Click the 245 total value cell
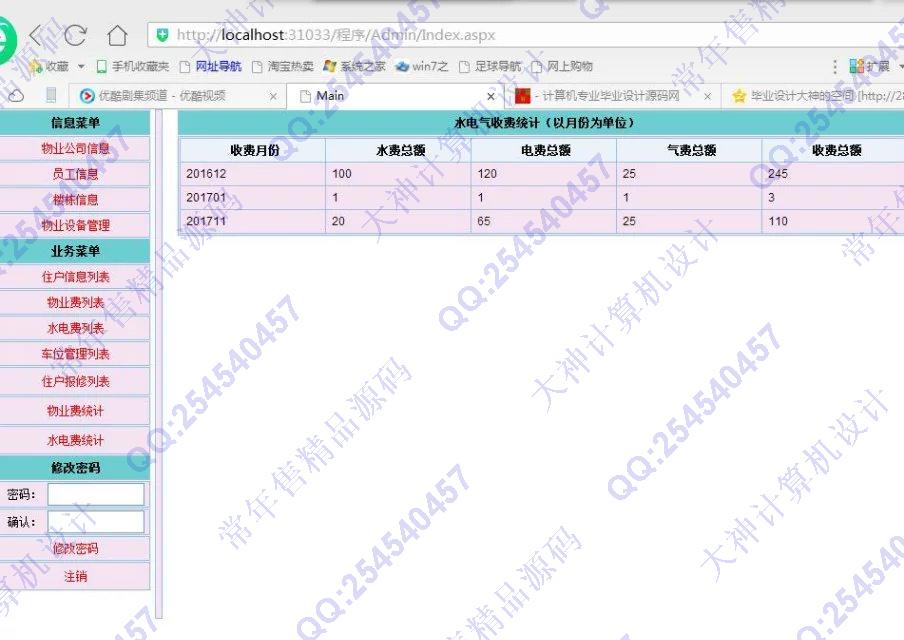The image size is (904, 640). tap(834, 174)
